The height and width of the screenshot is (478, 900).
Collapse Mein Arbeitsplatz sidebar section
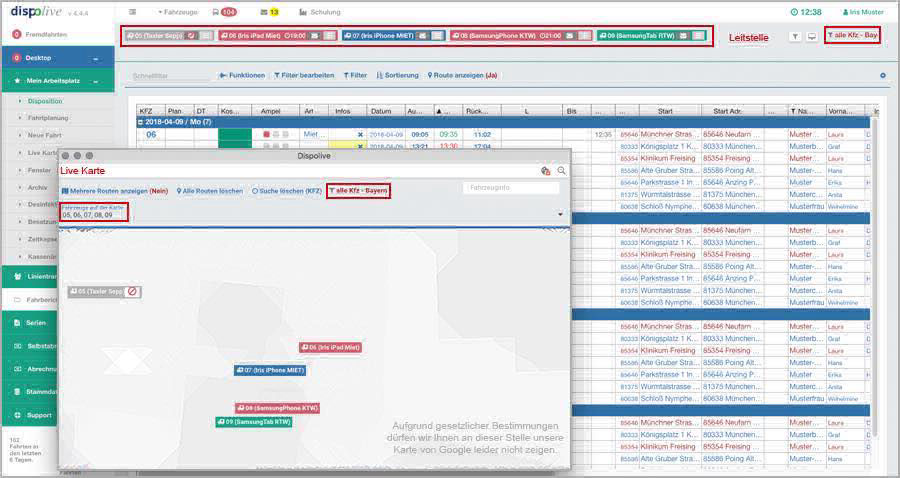point(96,81)
